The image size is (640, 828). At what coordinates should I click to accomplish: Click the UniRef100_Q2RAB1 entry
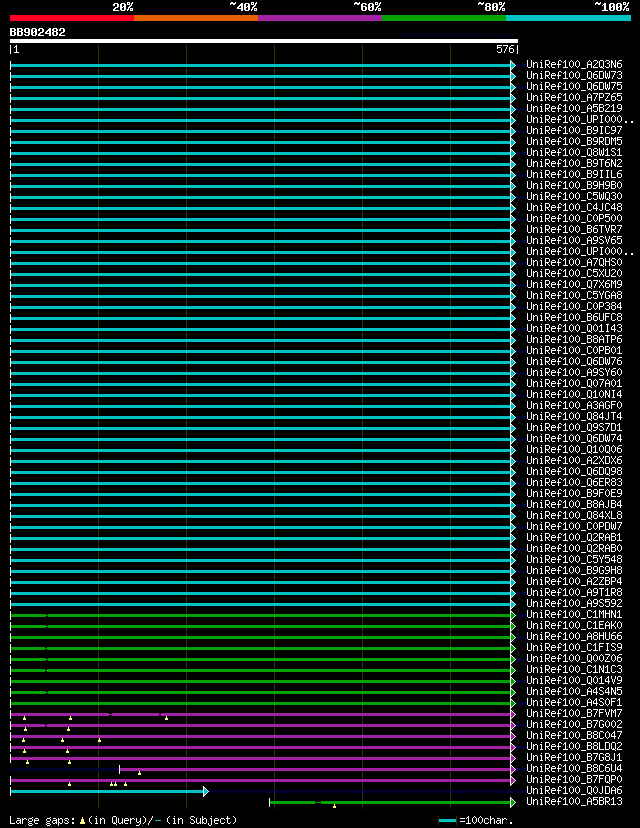point(574,538)
